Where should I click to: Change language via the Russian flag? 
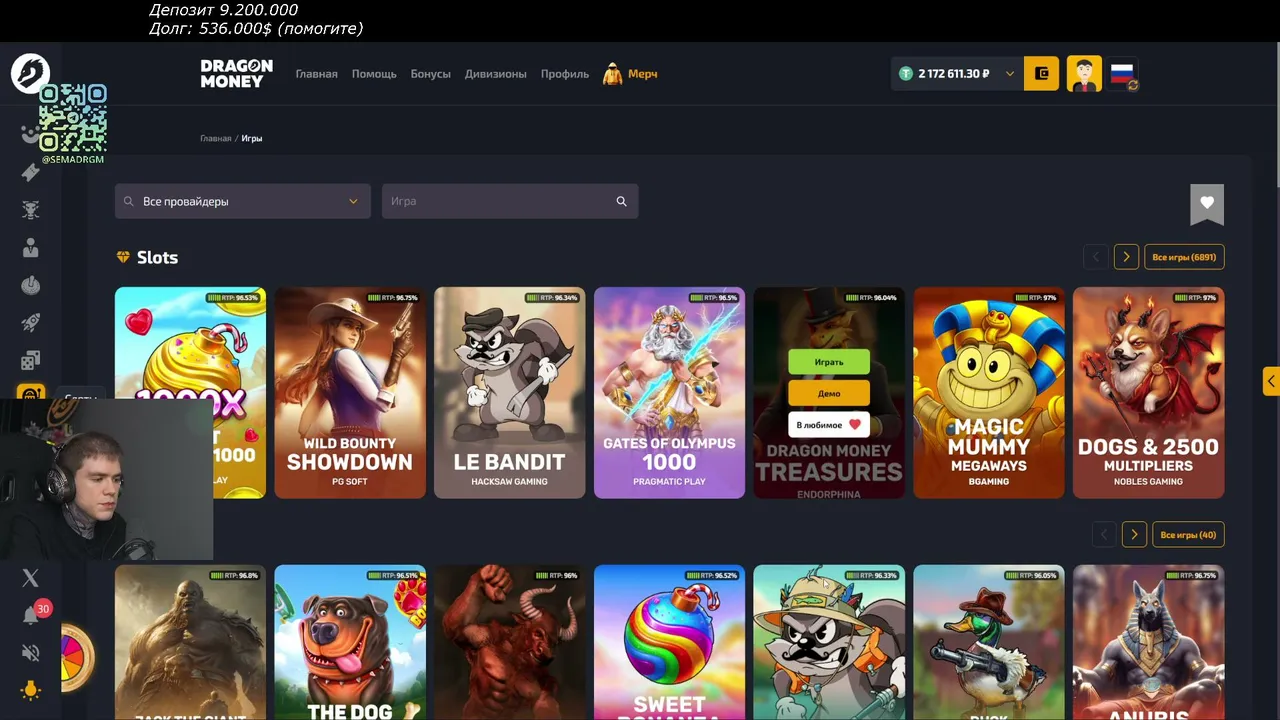tap(1124, 74)
